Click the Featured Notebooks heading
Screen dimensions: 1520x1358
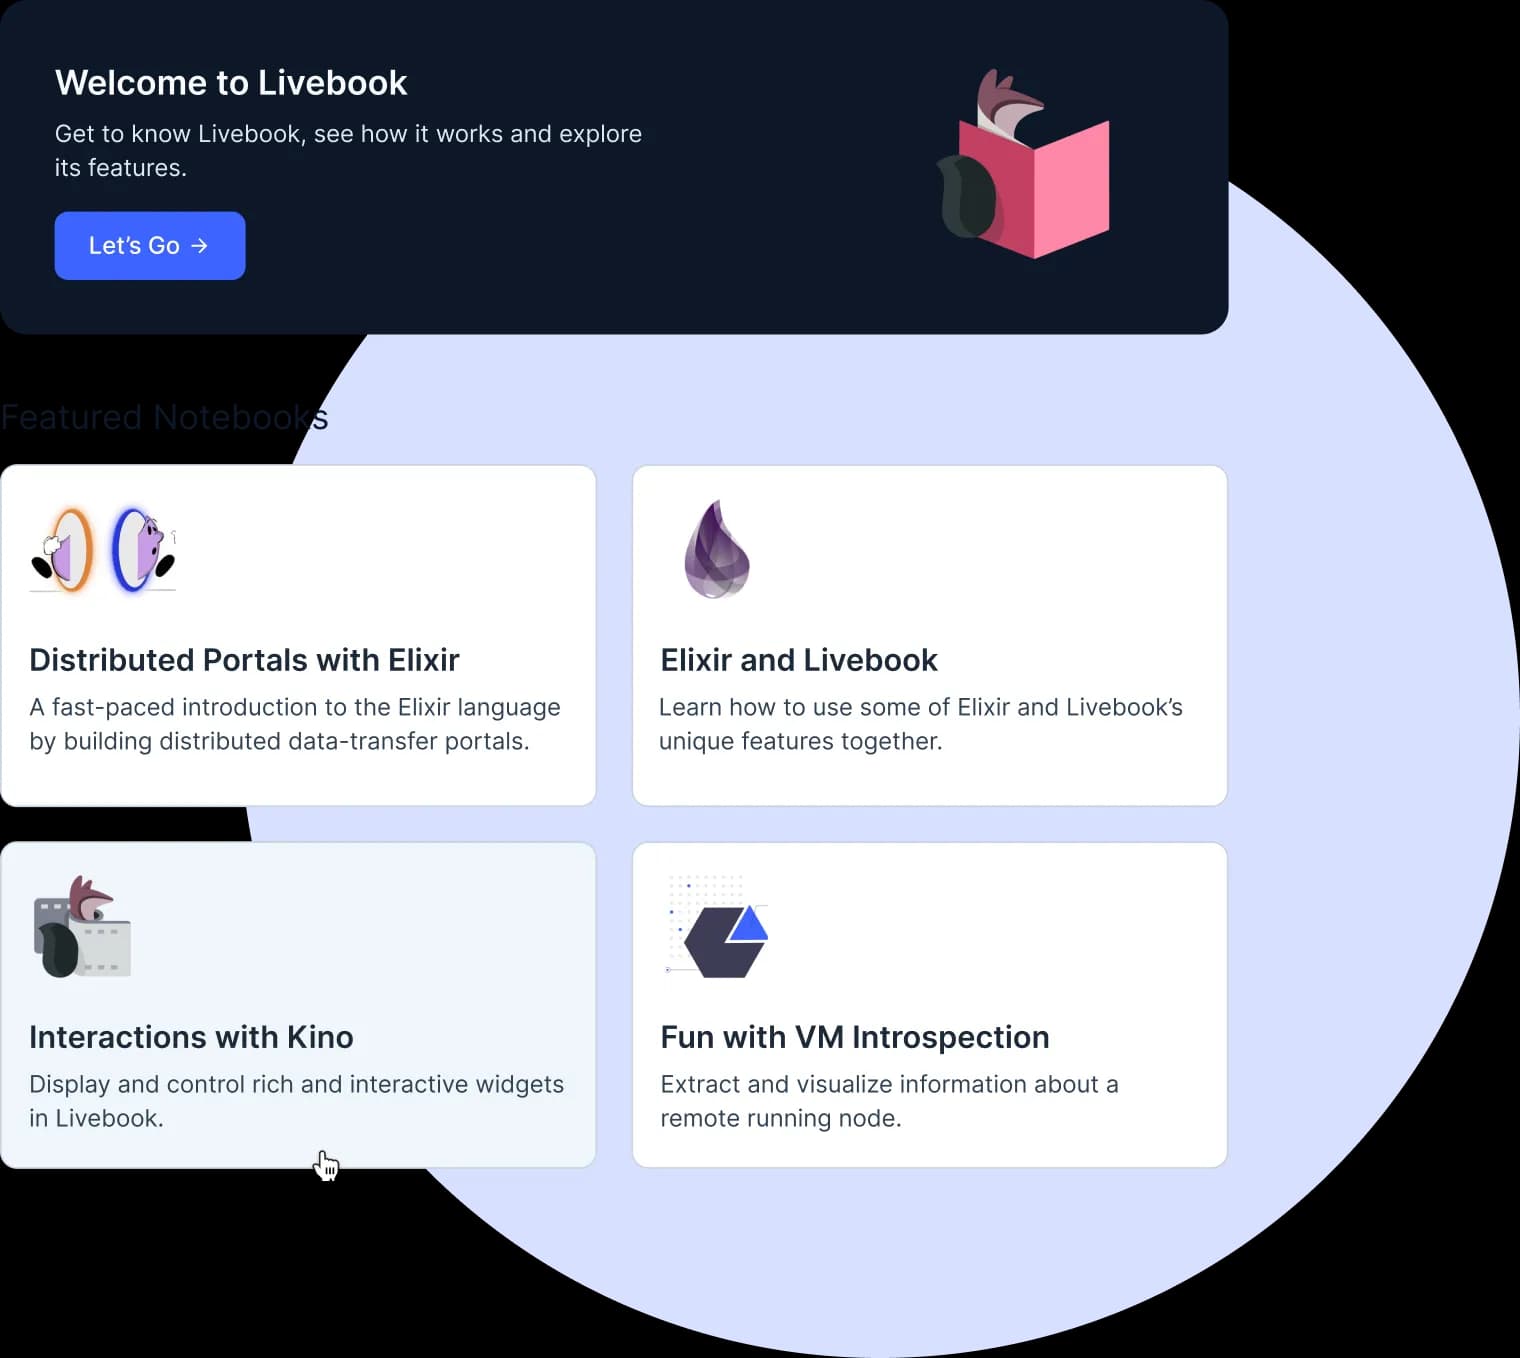(164, 417)
